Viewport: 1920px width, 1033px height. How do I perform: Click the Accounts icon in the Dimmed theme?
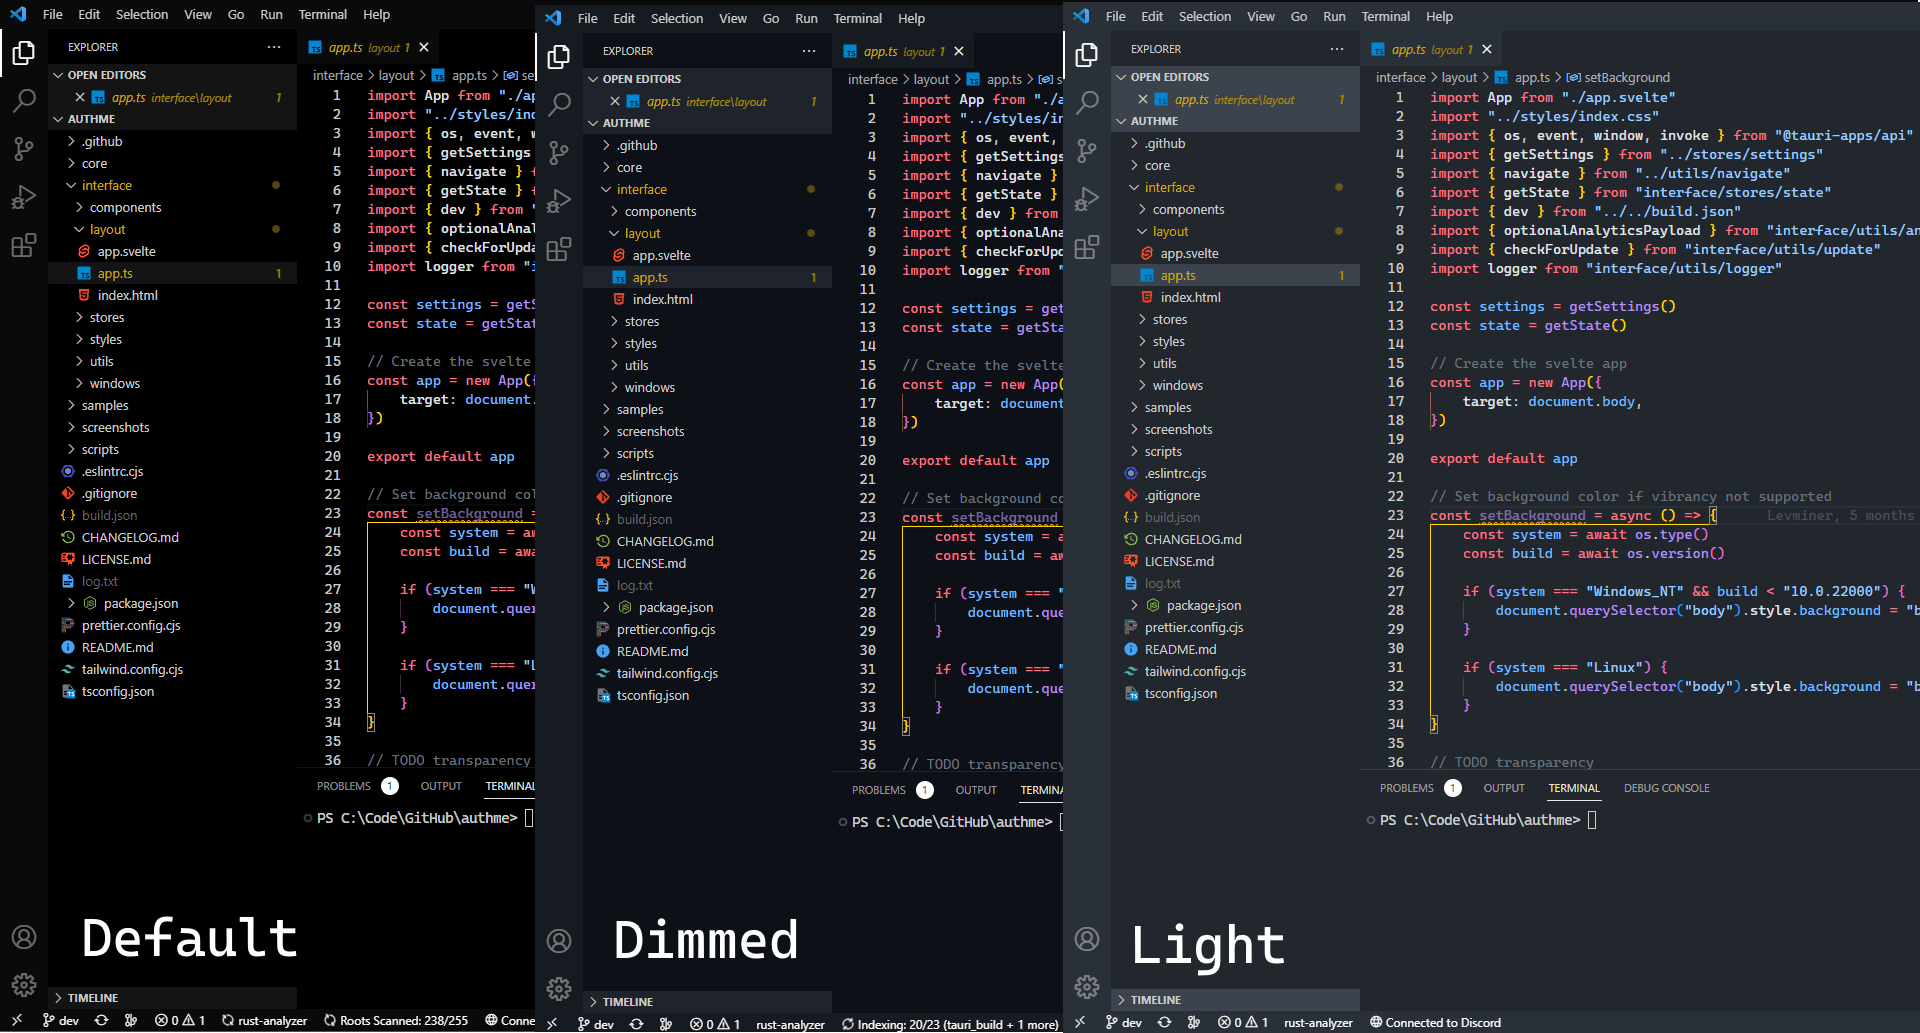pos(559,941)
